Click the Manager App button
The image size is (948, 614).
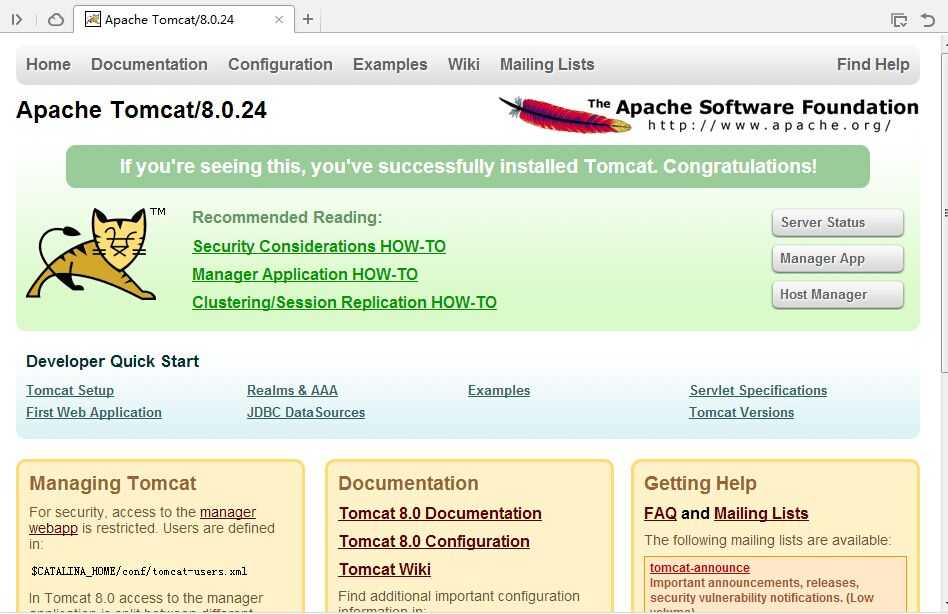click(838, 259)
